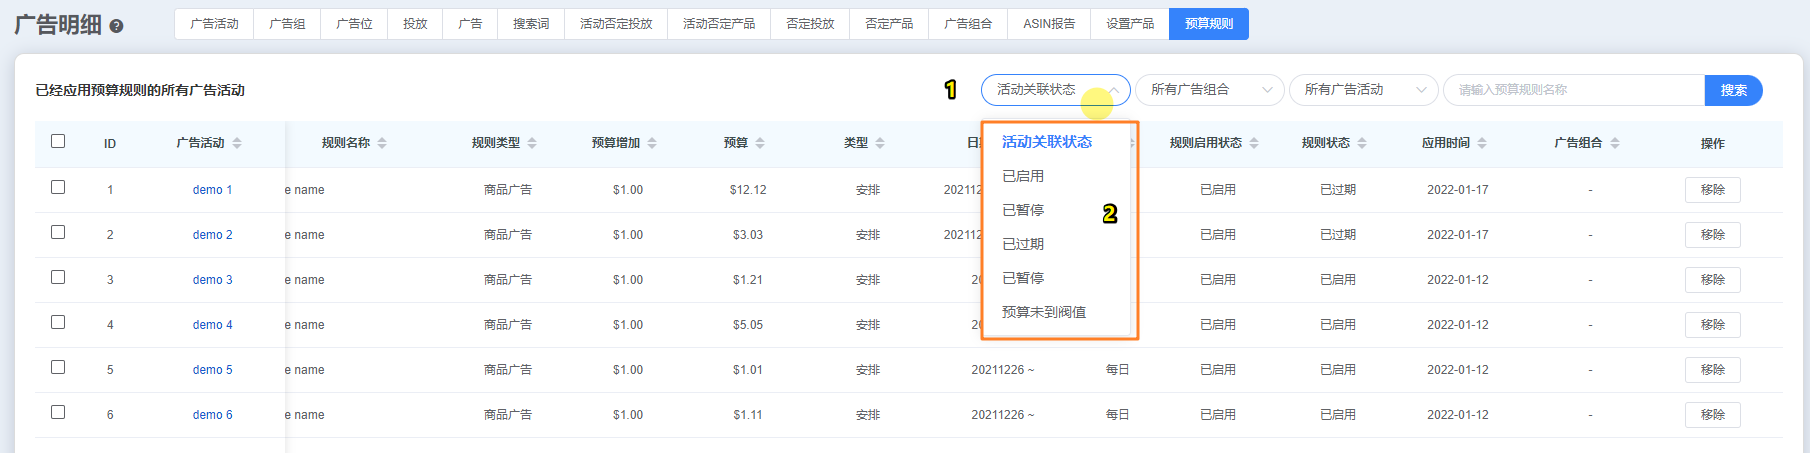Sort by 广告组合 column sort icon
This screenshot has width=1810, height=453.
pyautogui.click(x=1615, y=143)
